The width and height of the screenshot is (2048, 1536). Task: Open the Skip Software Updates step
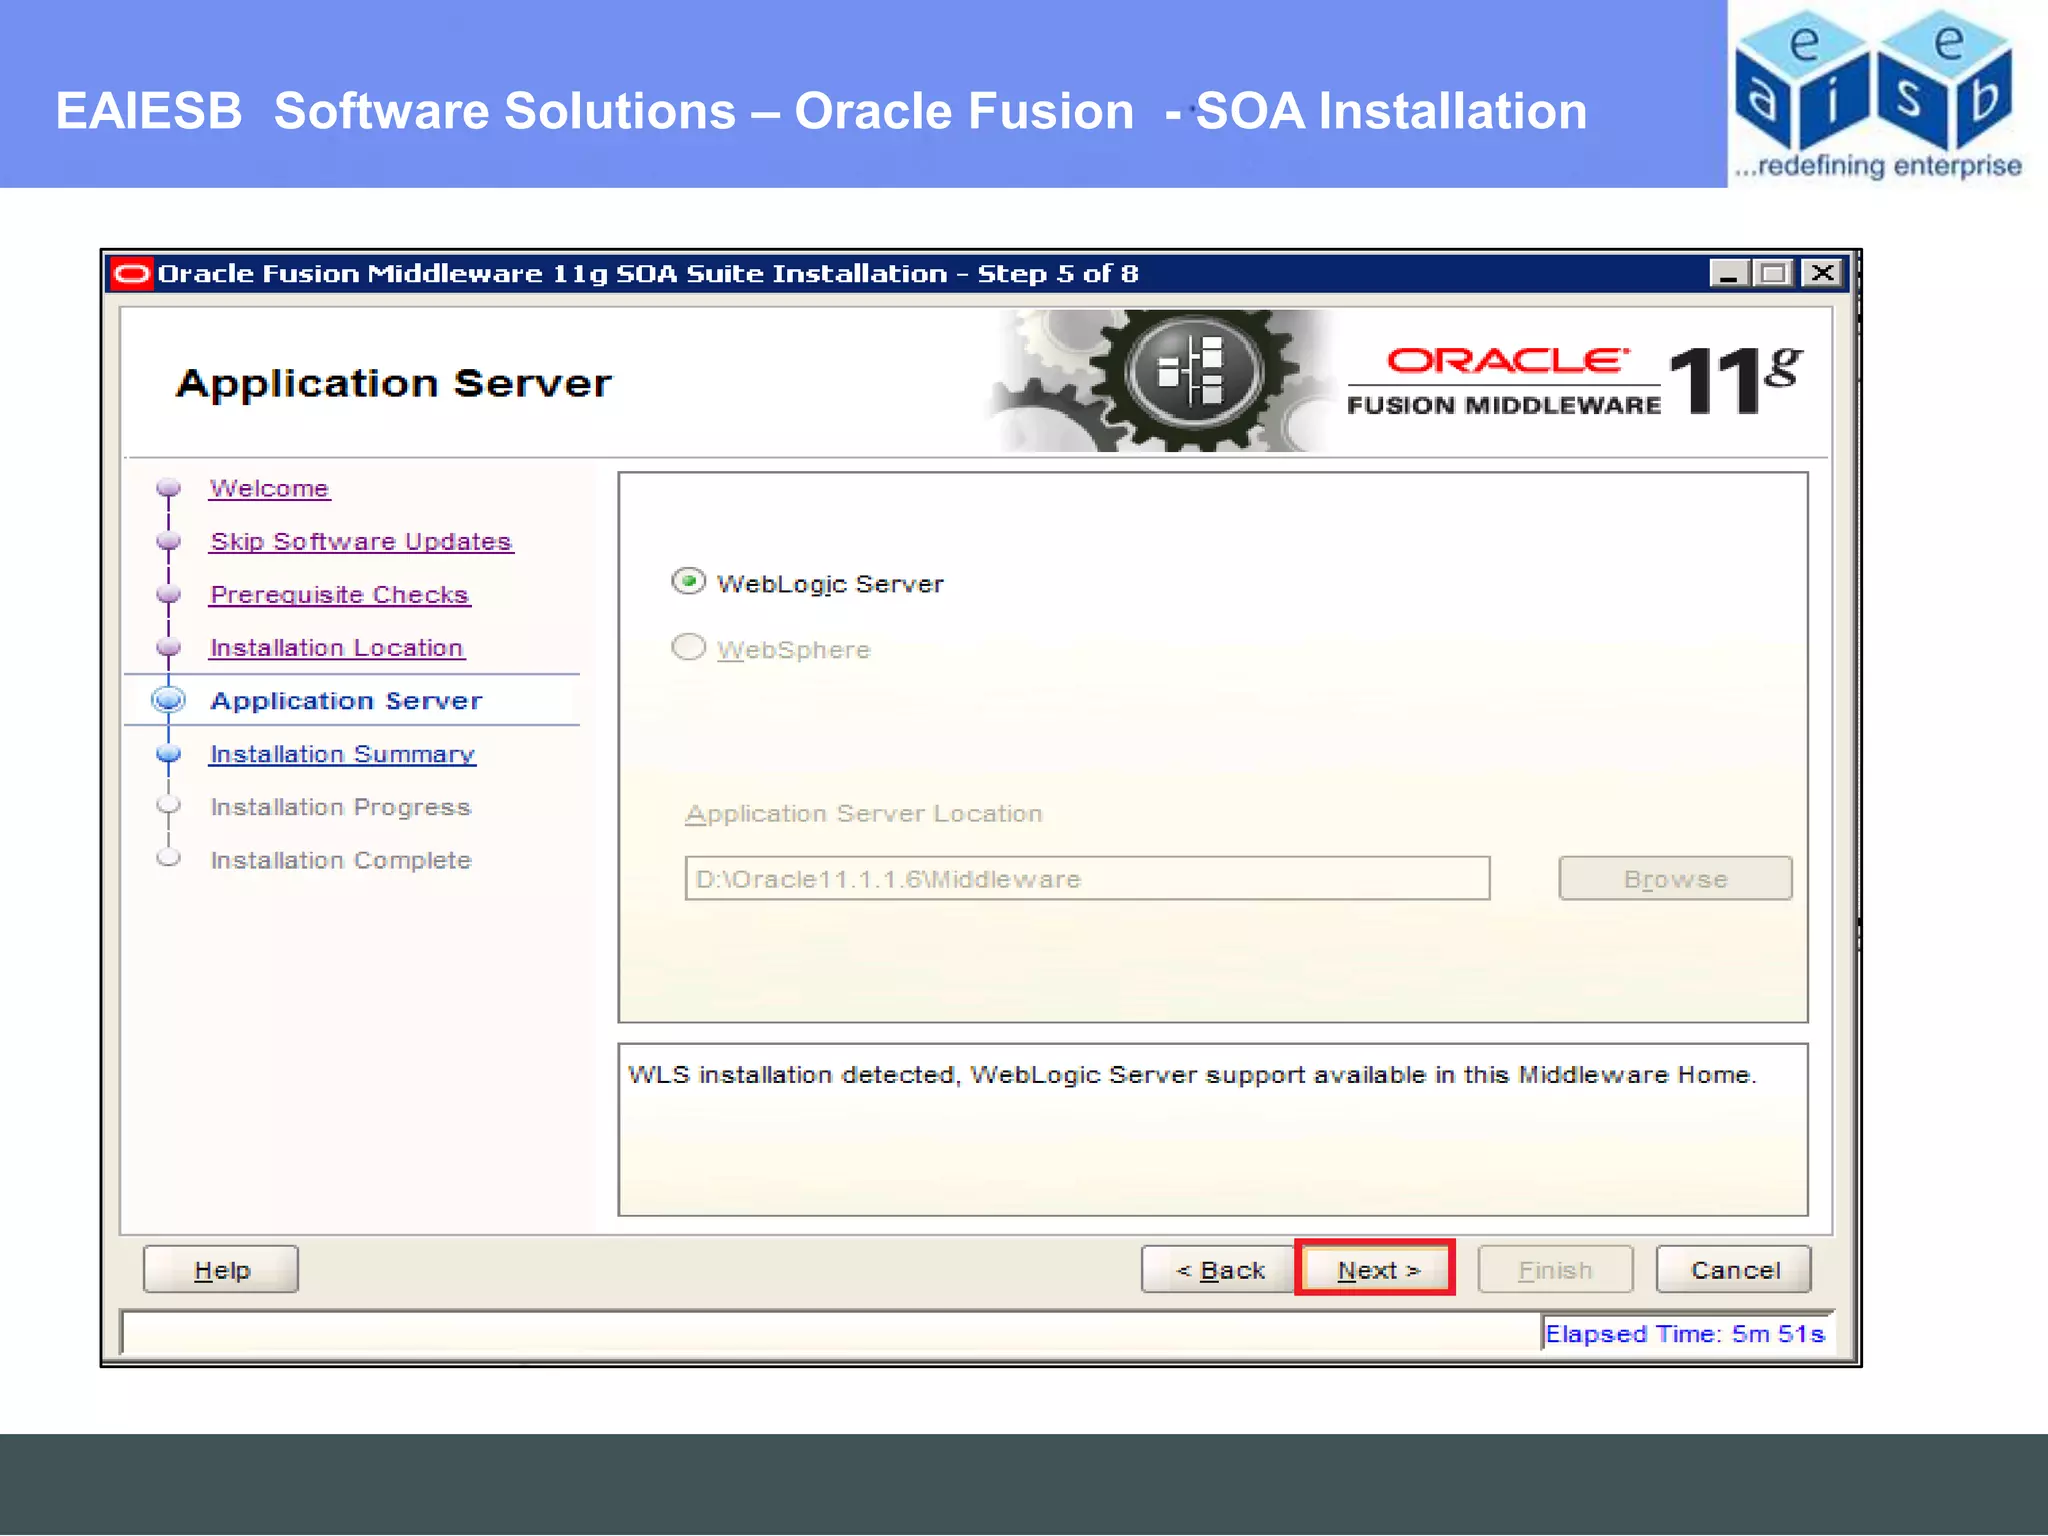point(361,541)
